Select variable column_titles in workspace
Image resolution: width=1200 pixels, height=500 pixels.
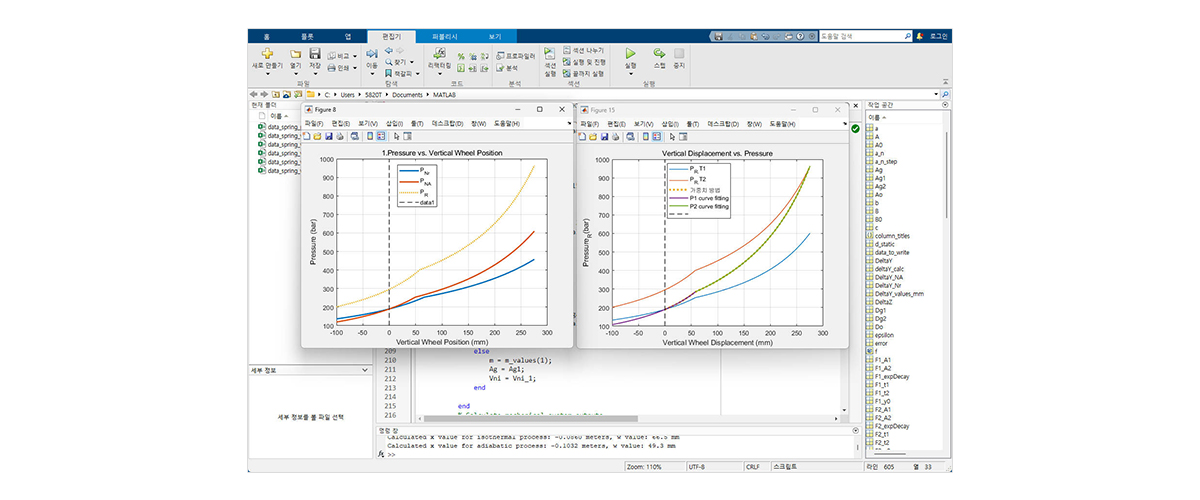click(893, 236)
